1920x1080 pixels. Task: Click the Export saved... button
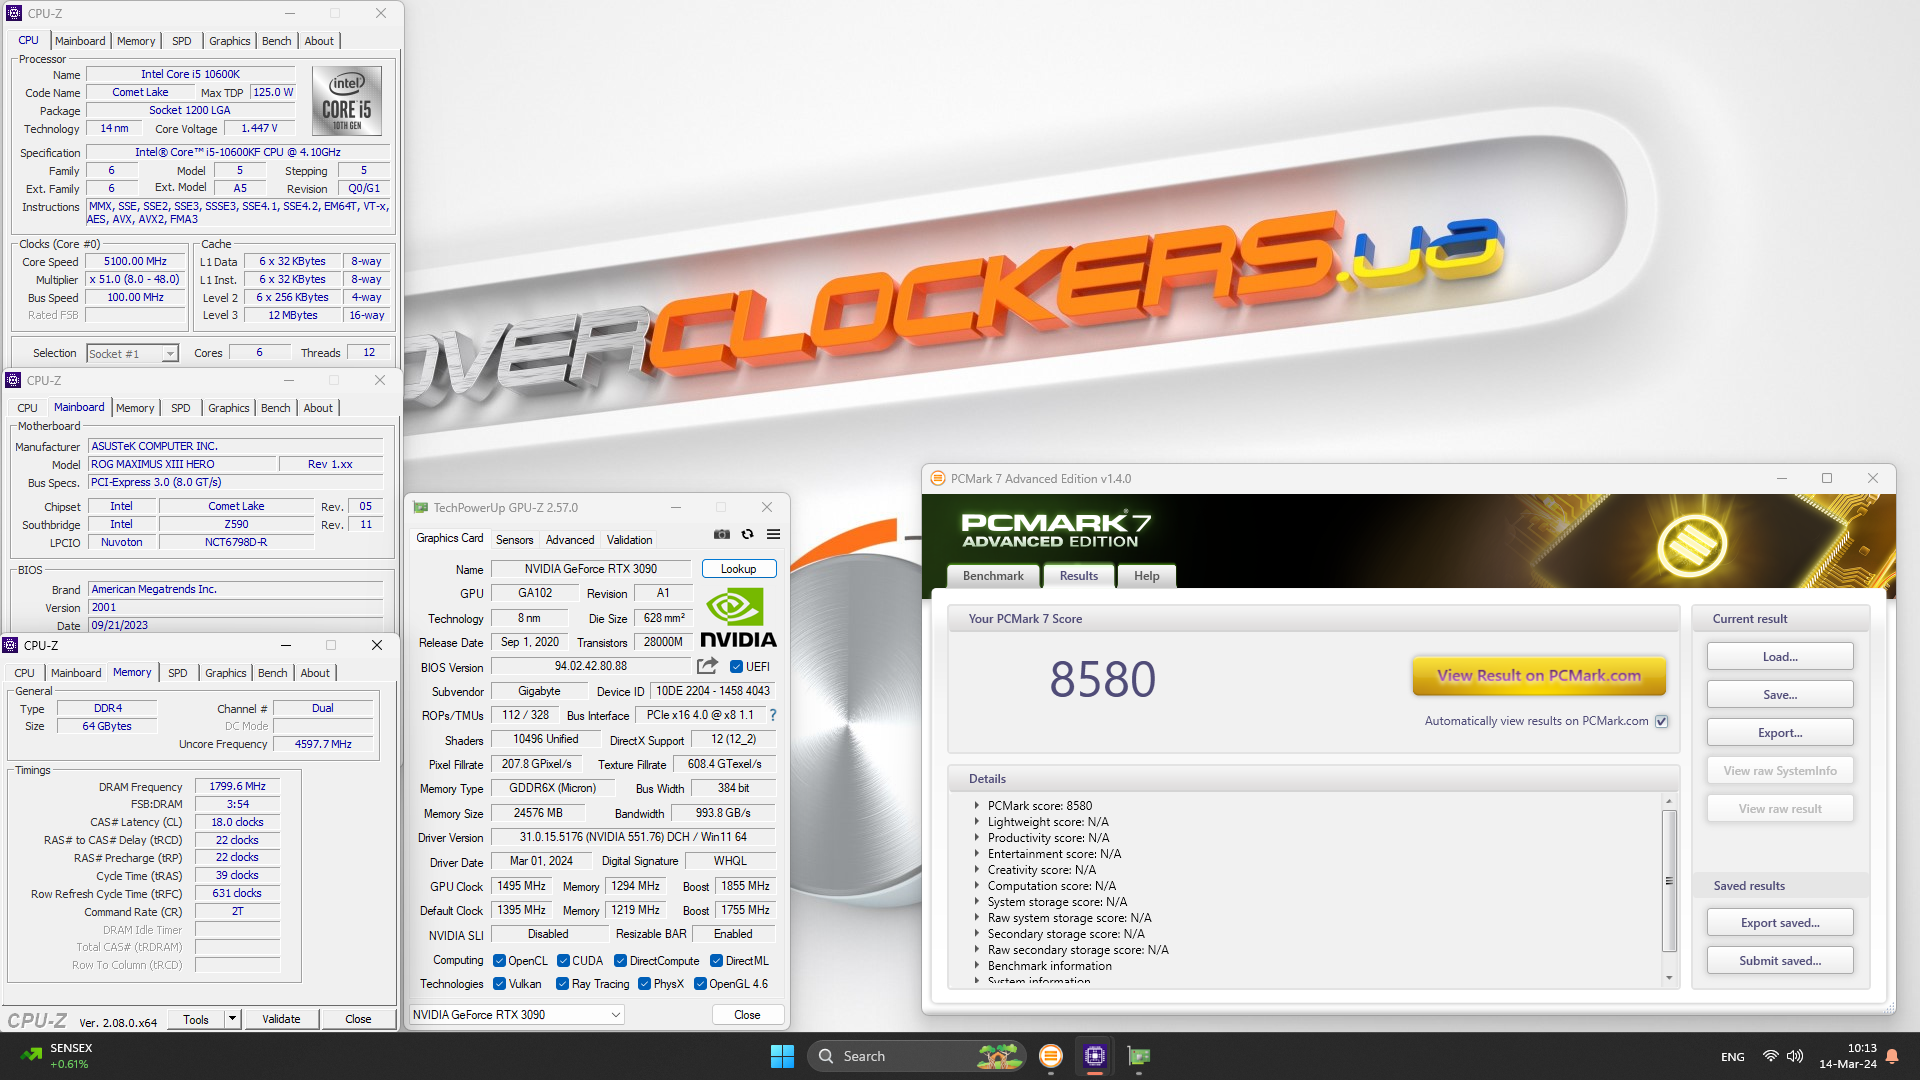coord(1780,923)
